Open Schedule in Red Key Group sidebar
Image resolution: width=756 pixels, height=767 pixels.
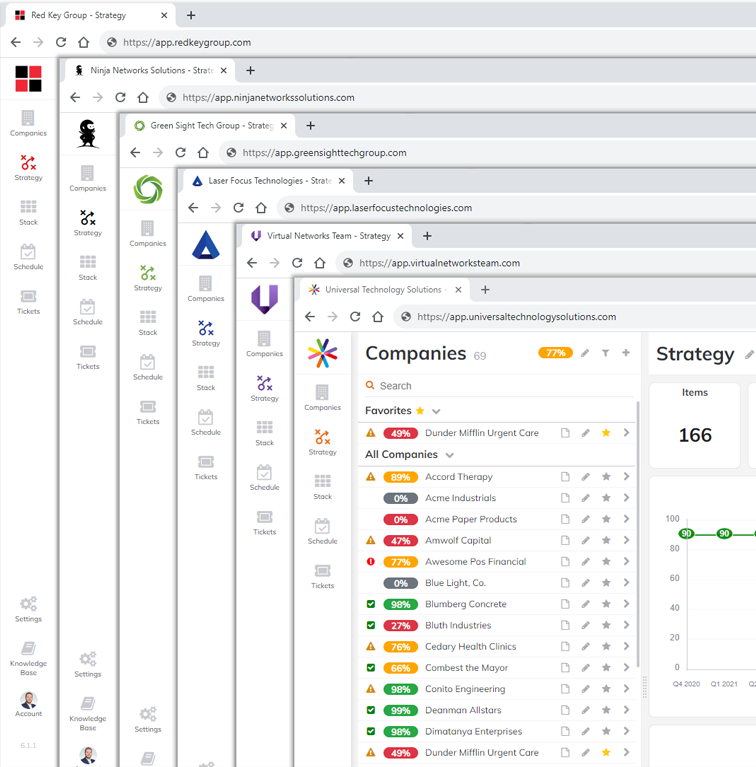click(x=28, y=257)
